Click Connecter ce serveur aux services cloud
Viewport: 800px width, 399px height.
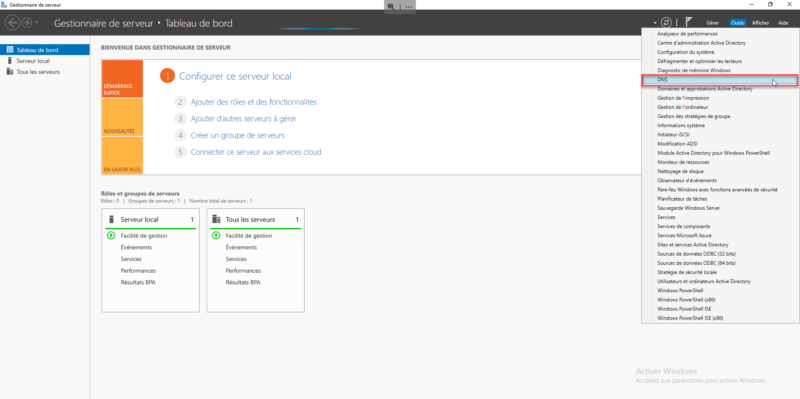(256, 152)
